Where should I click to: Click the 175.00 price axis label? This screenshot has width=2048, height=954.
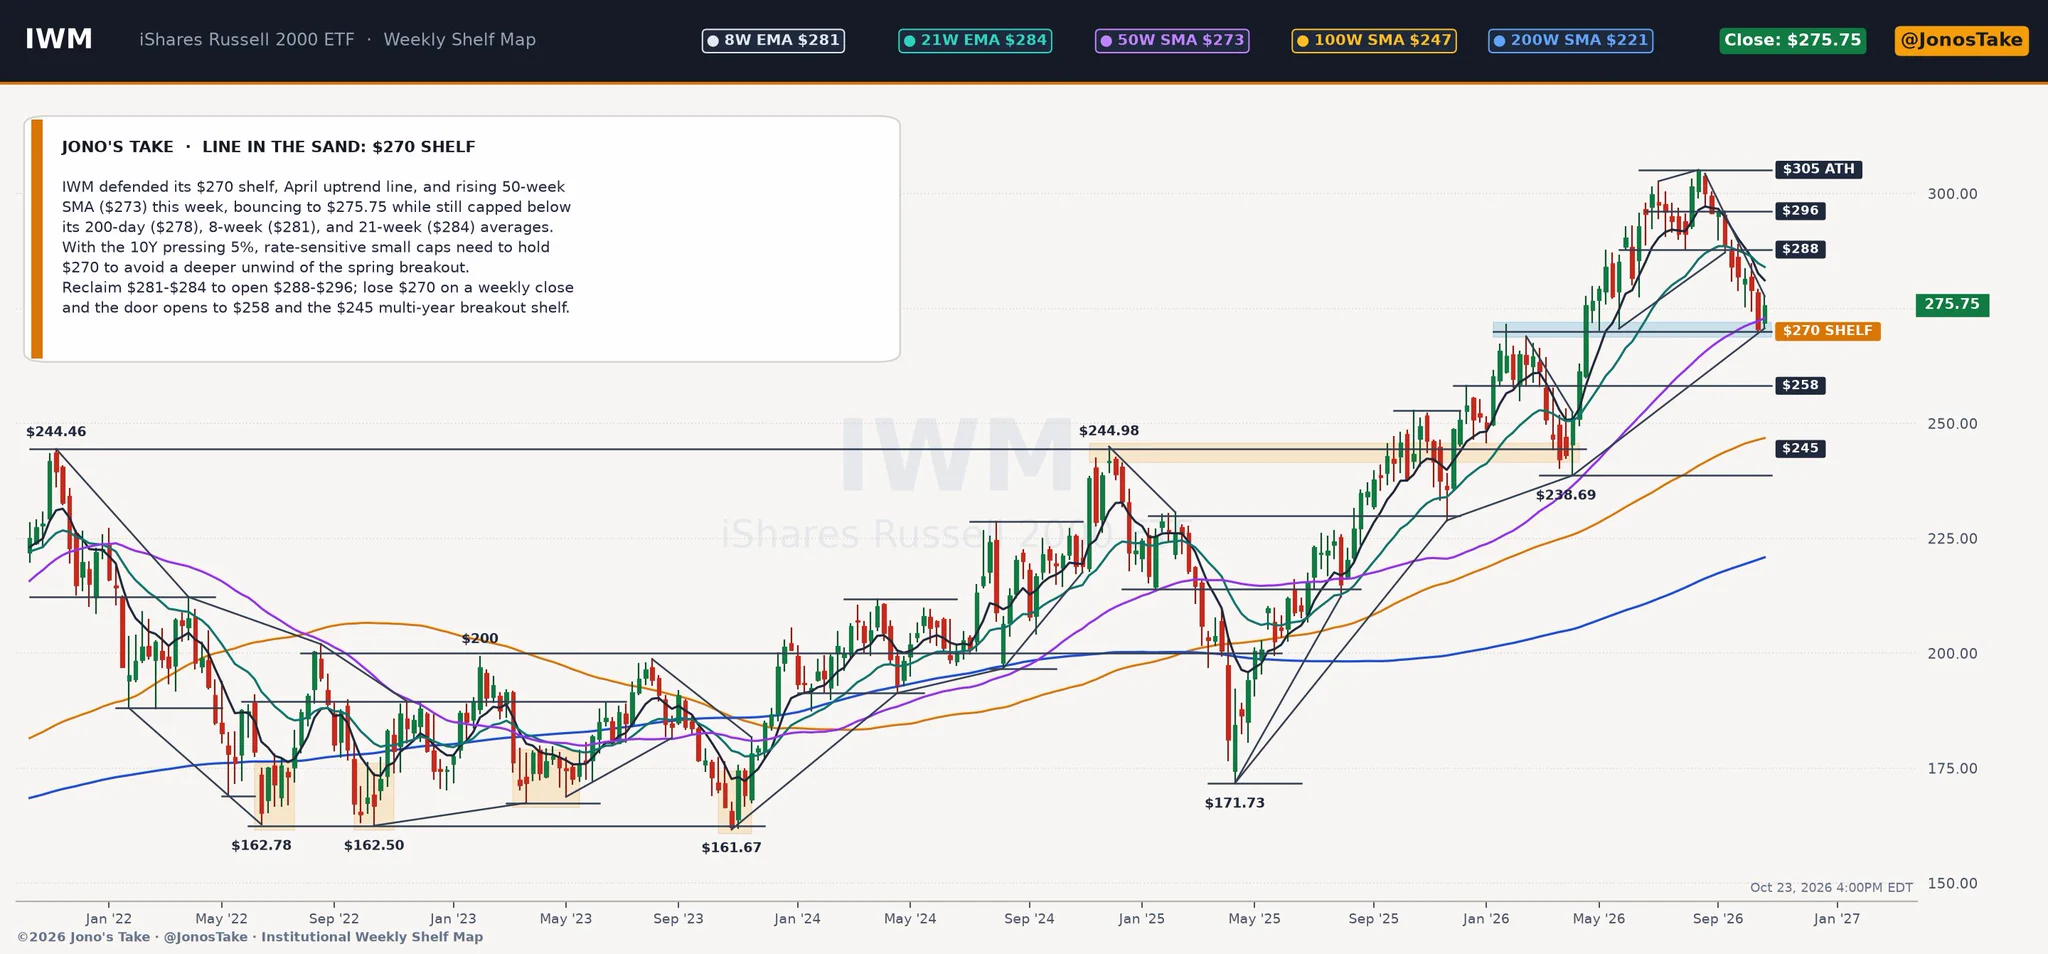pyautogui.click(x=1952, y=769)
